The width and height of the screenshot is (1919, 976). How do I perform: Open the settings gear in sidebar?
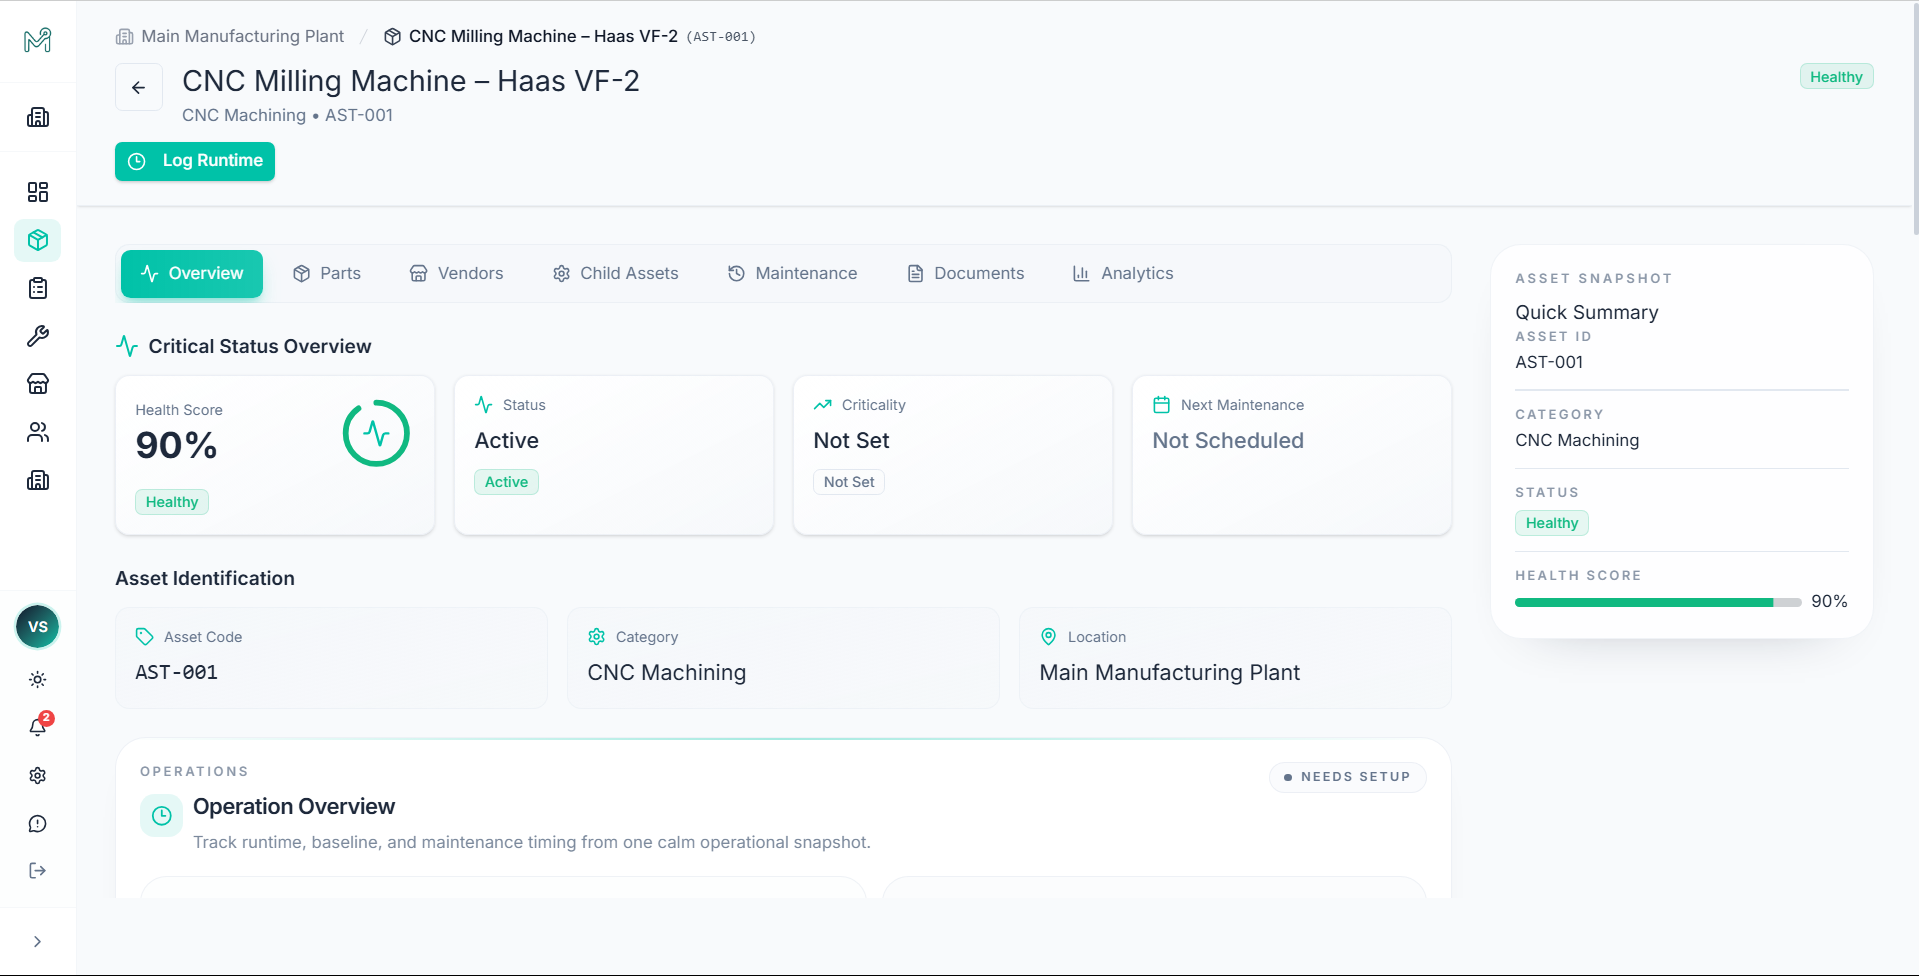point(38,776)
